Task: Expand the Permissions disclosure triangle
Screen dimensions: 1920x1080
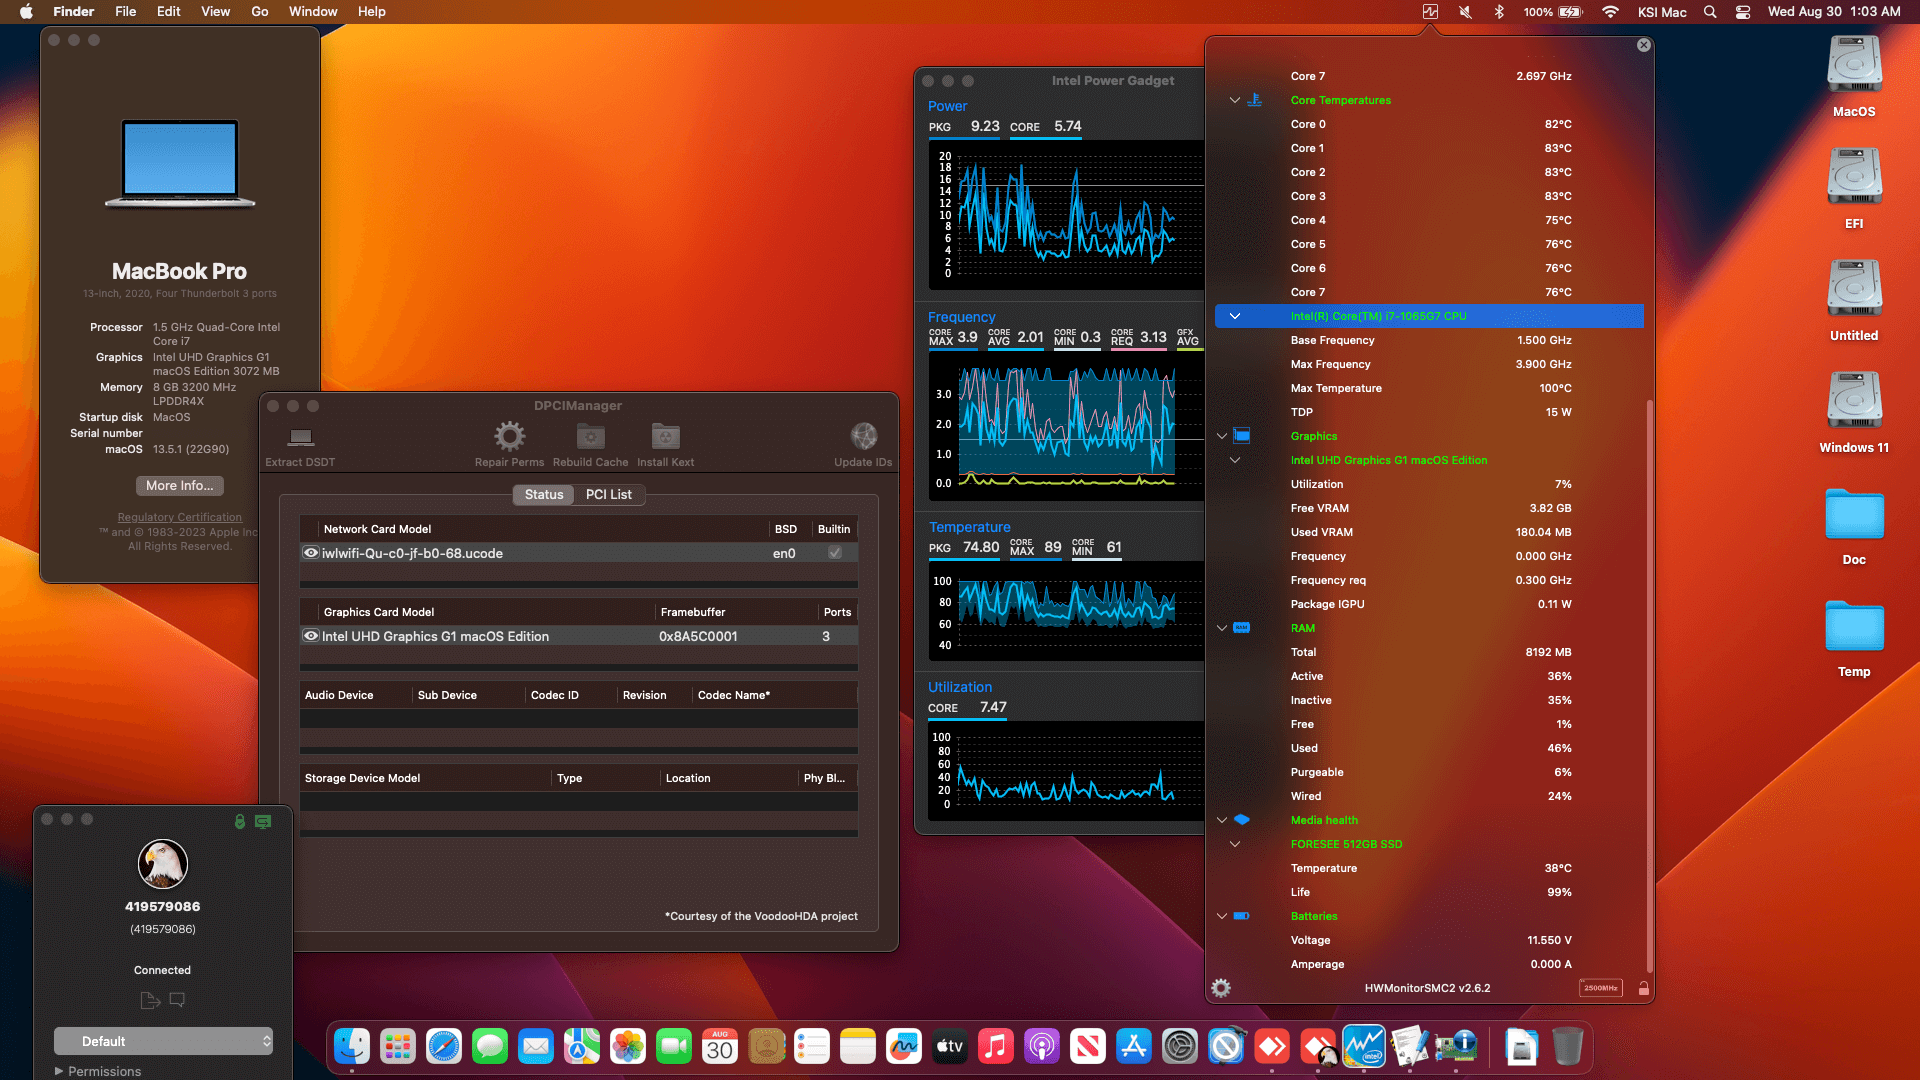Action: click(59, 1071)
